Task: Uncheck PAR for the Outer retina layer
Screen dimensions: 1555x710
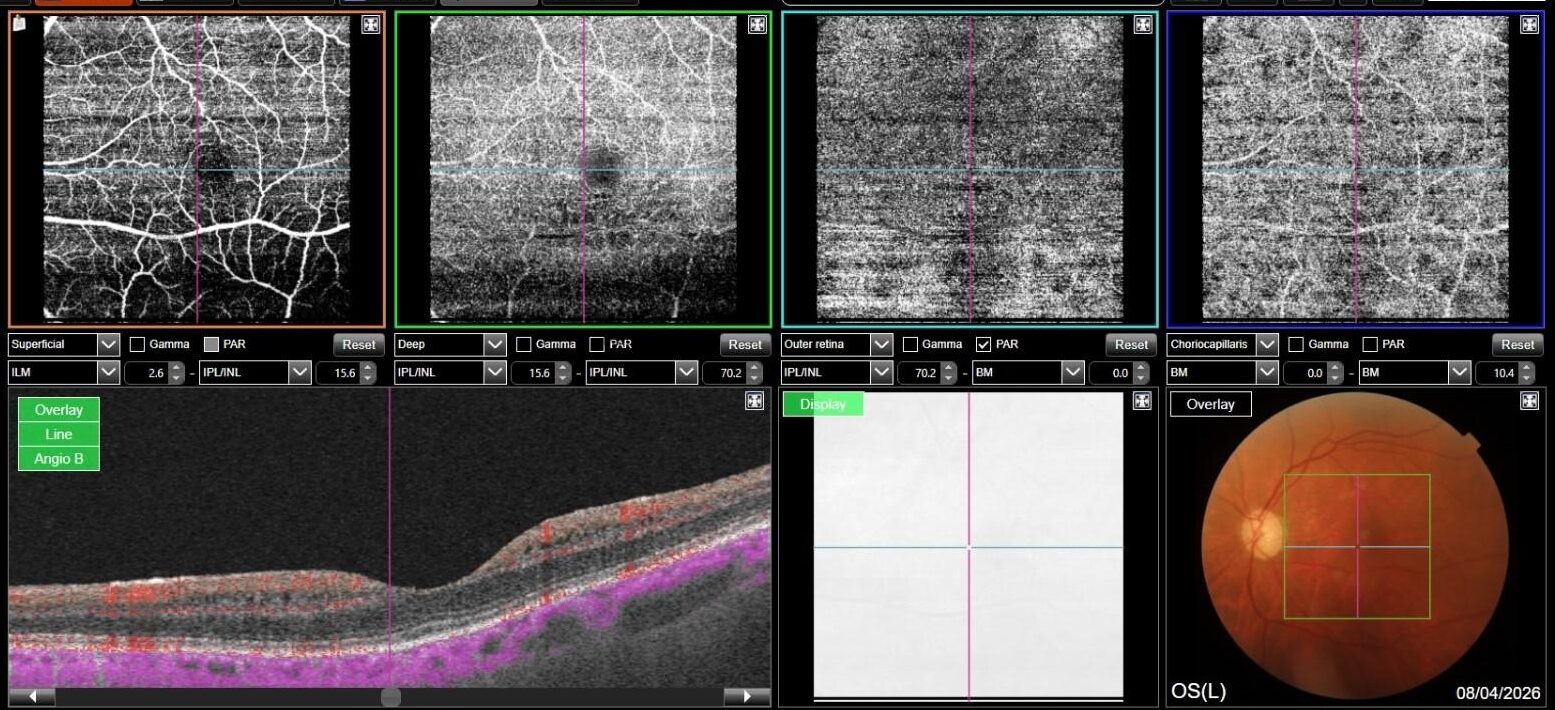Action: point(983,345)
